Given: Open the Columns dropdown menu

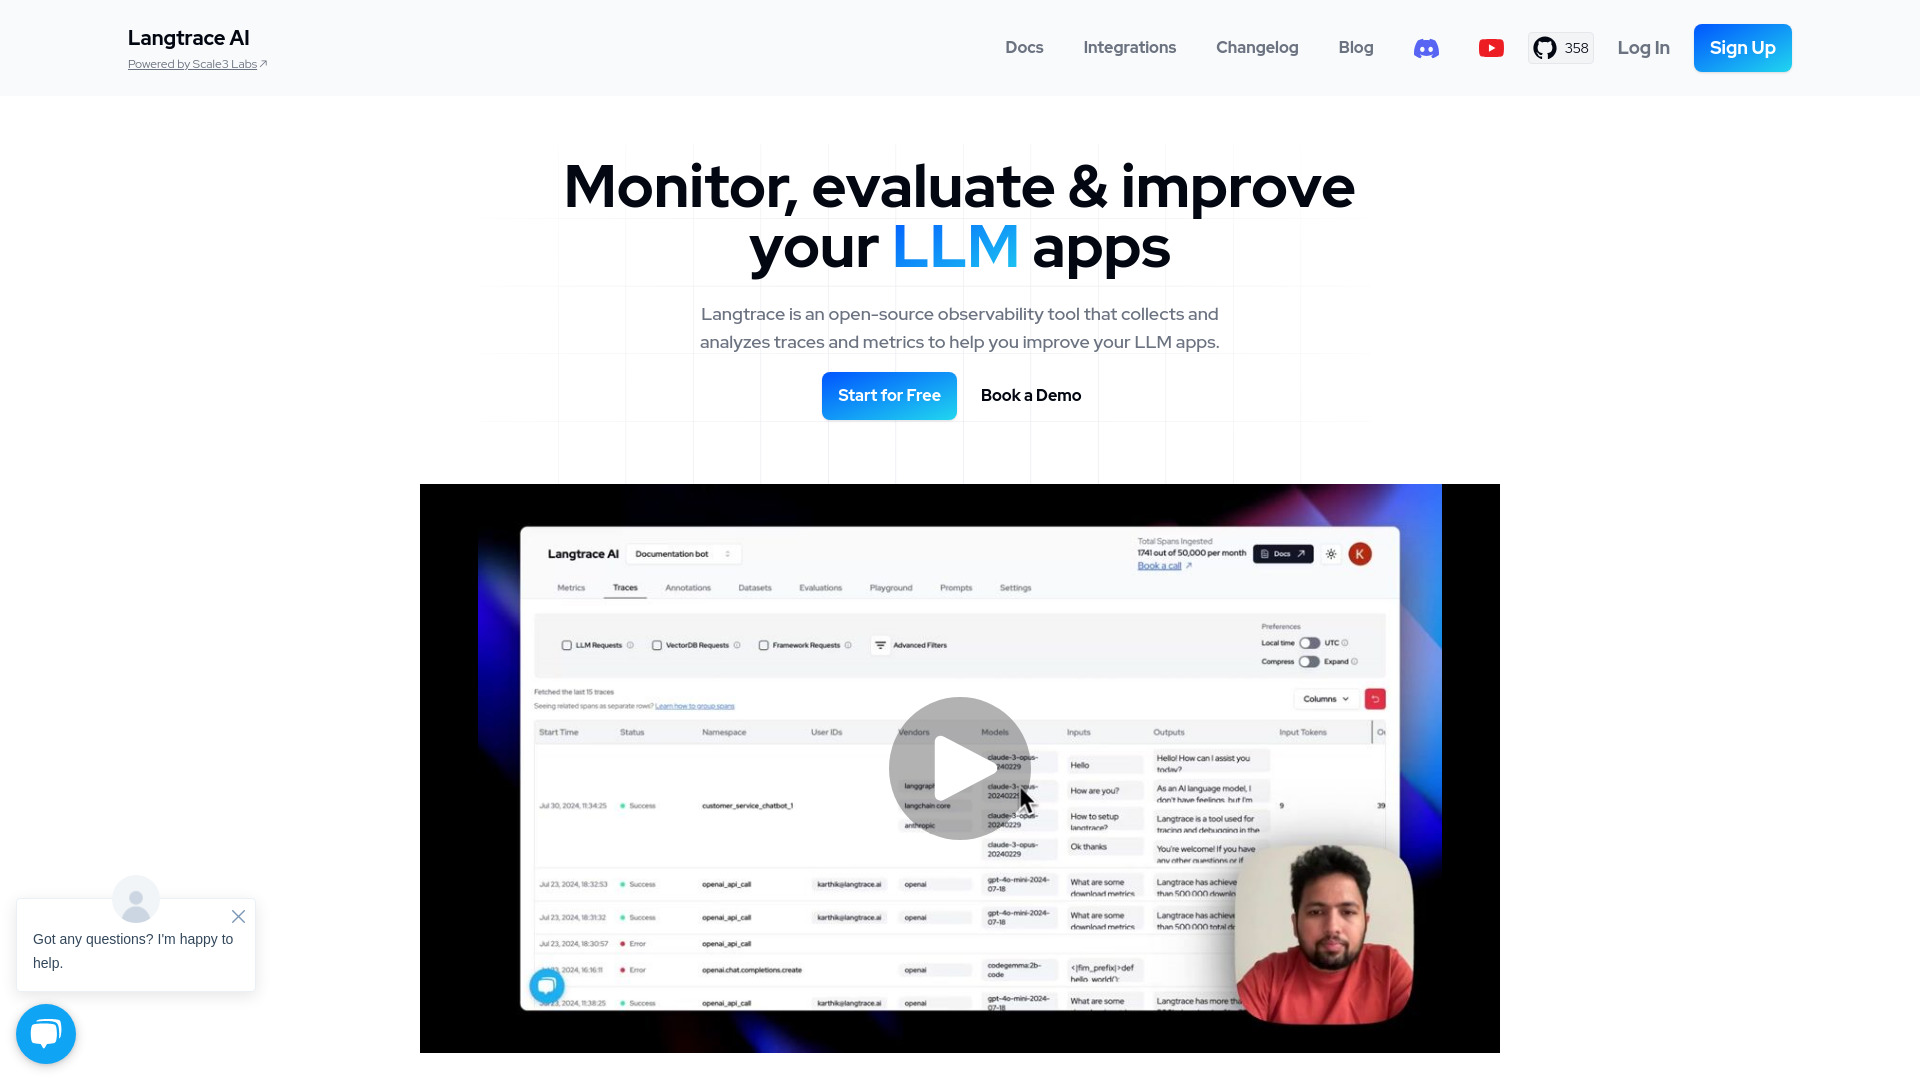Looking at the screenshot, I should point(1323,699).
